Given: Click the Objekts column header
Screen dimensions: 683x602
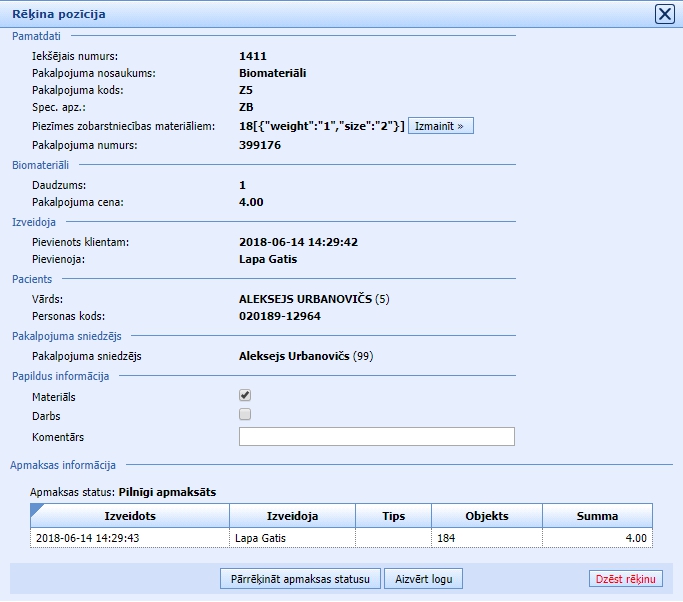Looking at the screenshot, I should (487, 516).
